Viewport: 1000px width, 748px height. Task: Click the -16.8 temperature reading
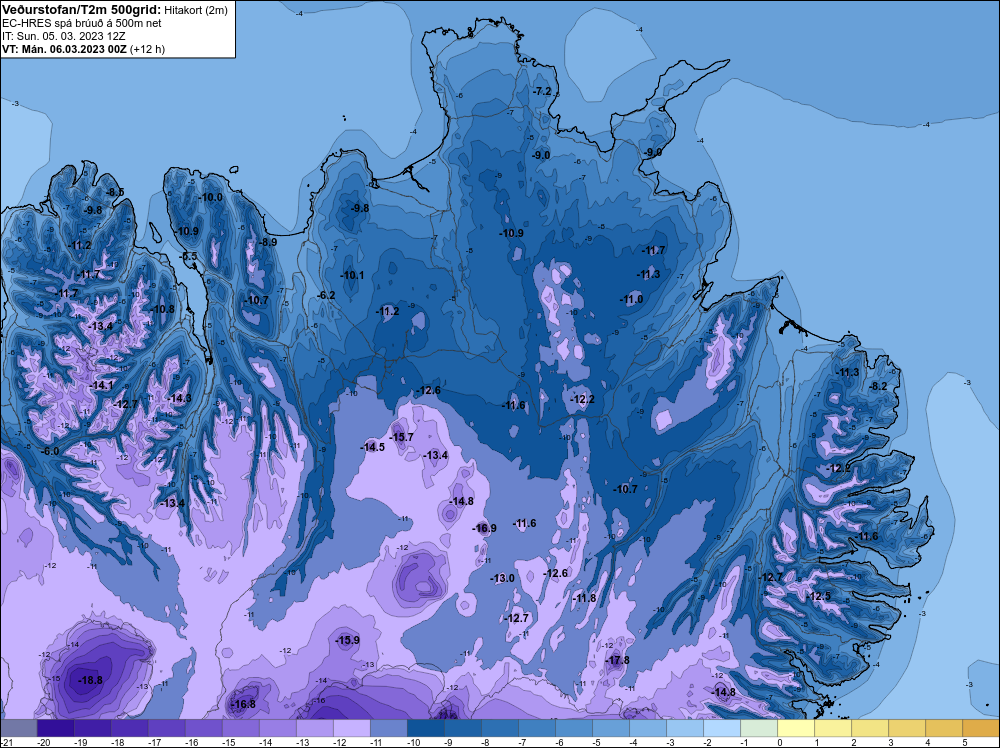[x=242, y=704]
